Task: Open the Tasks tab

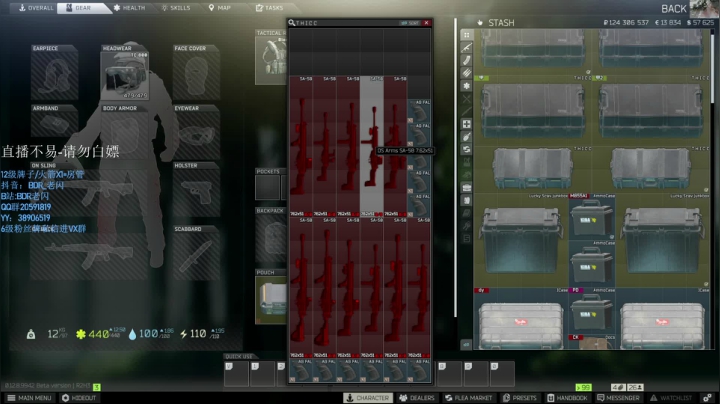Action: tap(270, 8)
